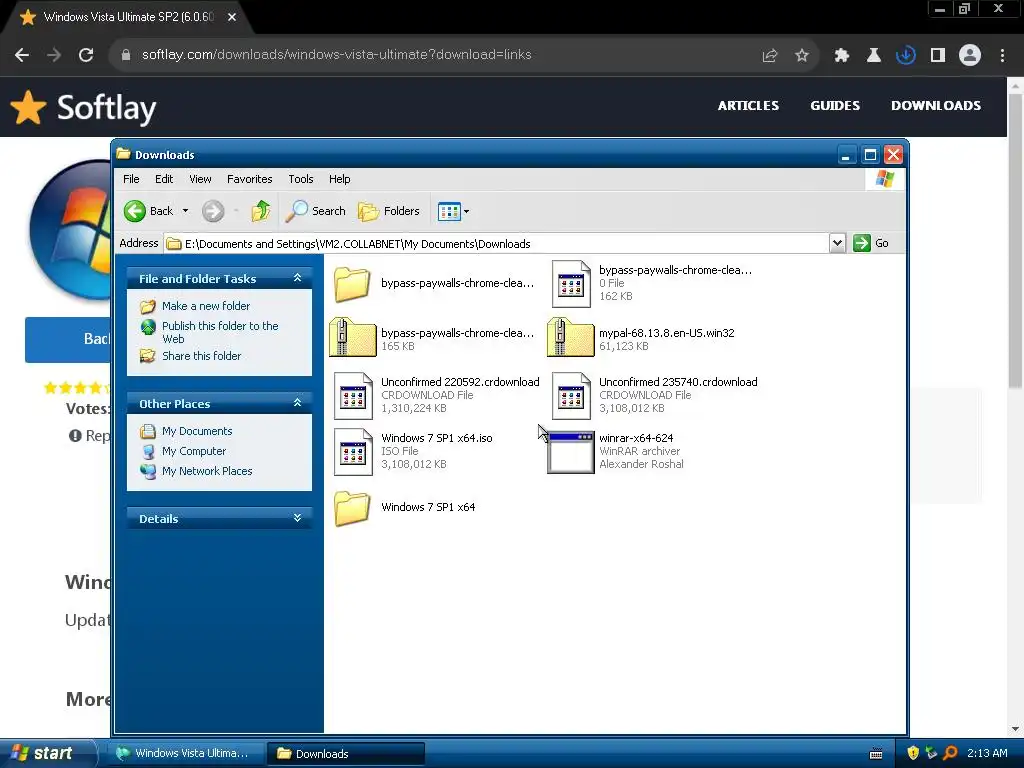Screen dimensions: 1024x768
Task: Select the Windows 7 SP1 x64 folder icon
Action: pos(353,507)
